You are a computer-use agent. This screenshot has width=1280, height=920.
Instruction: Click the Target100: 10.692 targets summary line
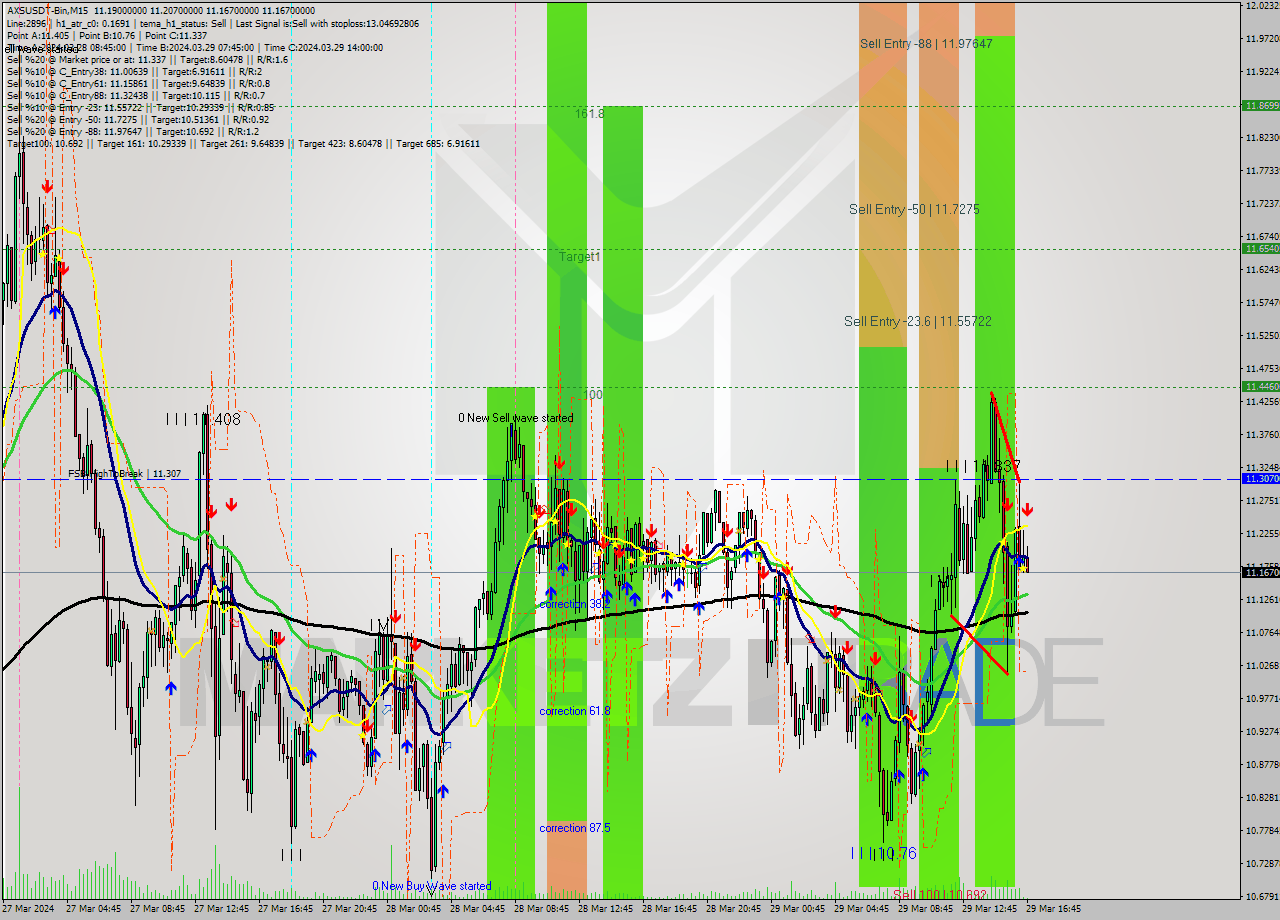[x=243, y=143]
